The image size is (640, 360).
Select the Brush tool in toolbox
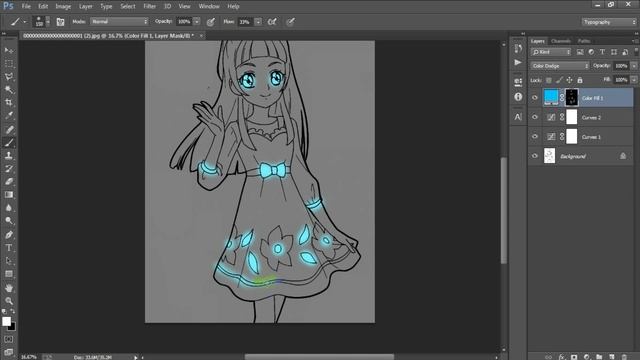(9, 143)
